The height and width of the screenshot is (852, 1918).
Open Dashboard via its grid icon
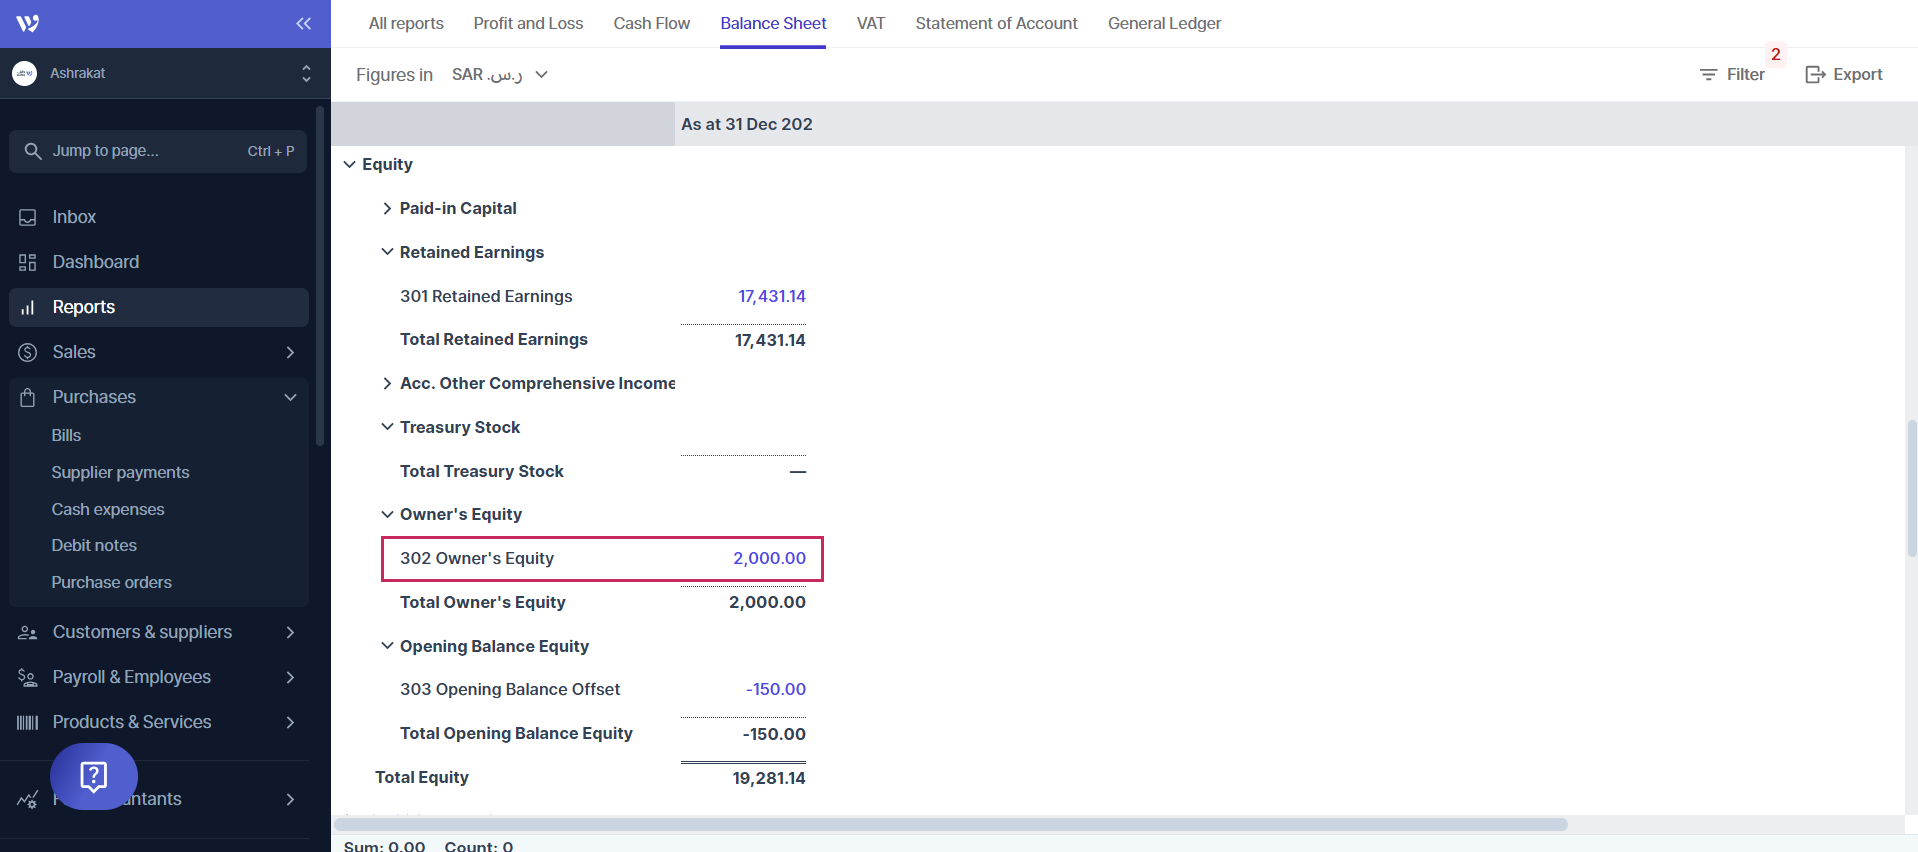[28, 262]
